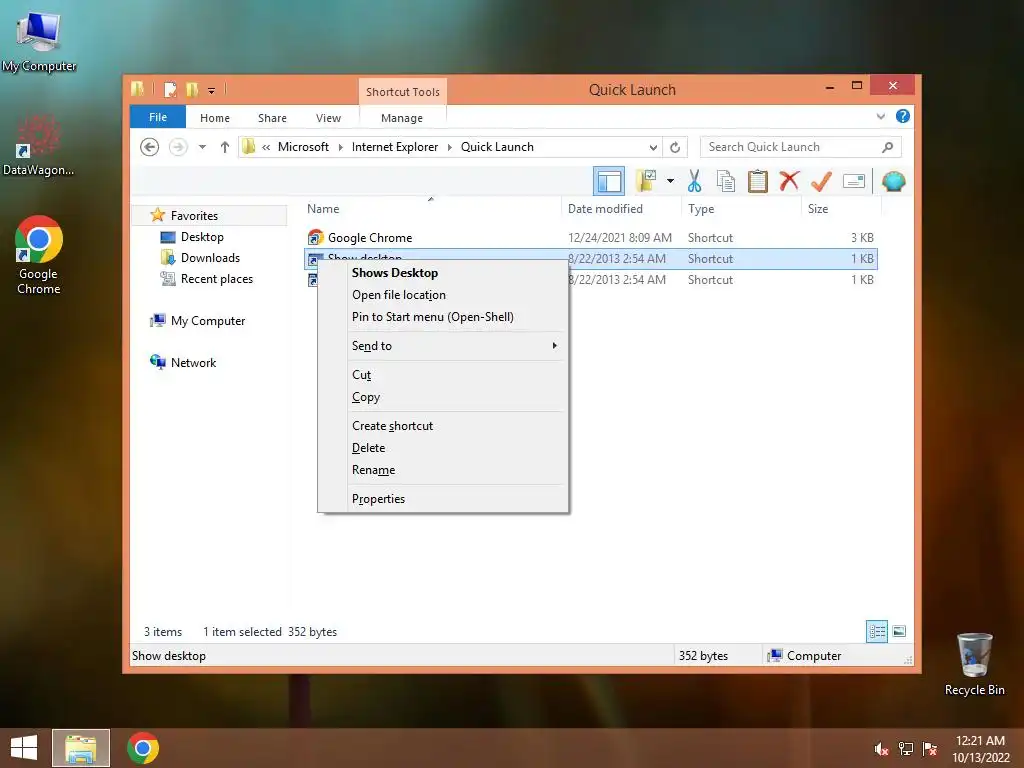Click the Paste clipboard toolbar icon
This screenshot has height=768, width=1024.
(x=757, y=181)
